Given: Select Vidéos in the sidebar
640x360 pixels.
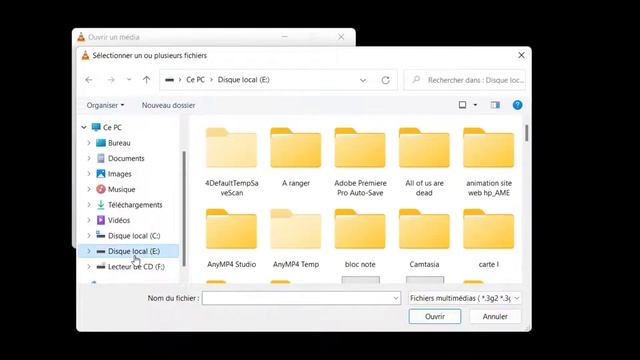Looking at the screenshot, I should (x=119, y=220).
